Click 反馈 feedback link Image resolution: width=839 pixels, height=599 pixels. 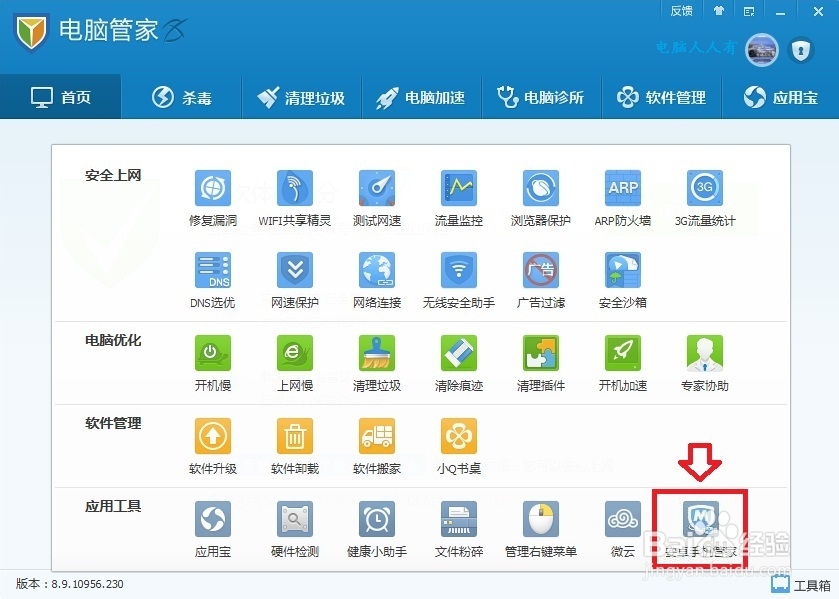coord(681,11)
